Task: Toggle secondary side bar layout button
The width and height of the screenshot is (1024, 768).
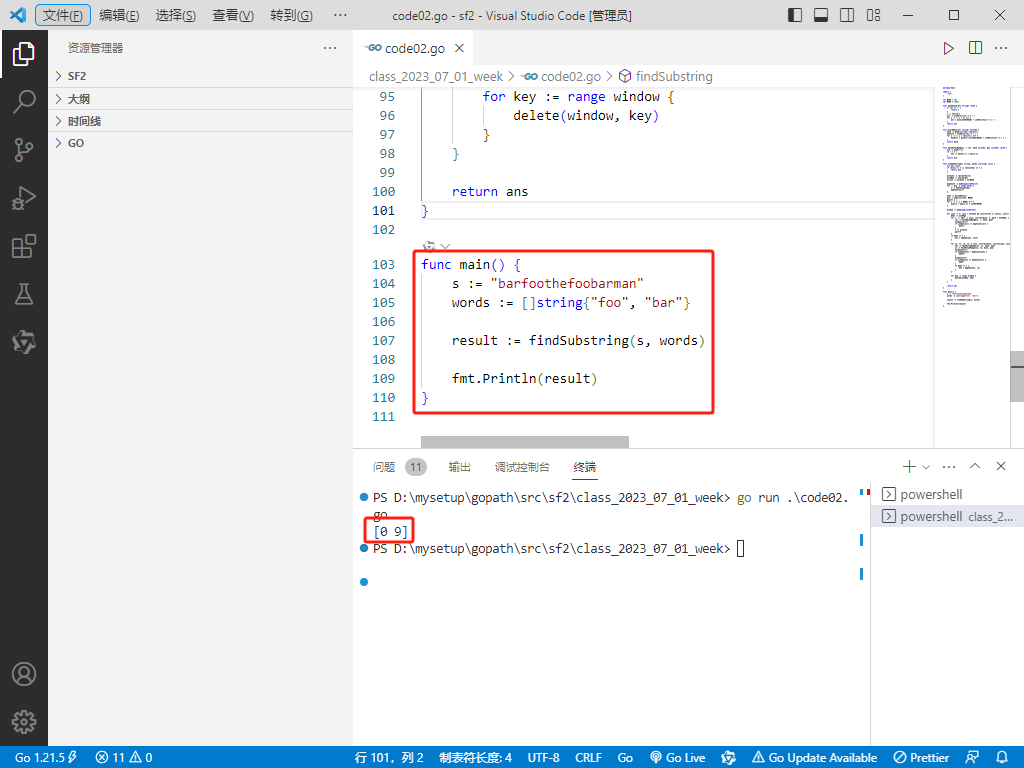Action: pyautogui.click(x=847, y=15)
